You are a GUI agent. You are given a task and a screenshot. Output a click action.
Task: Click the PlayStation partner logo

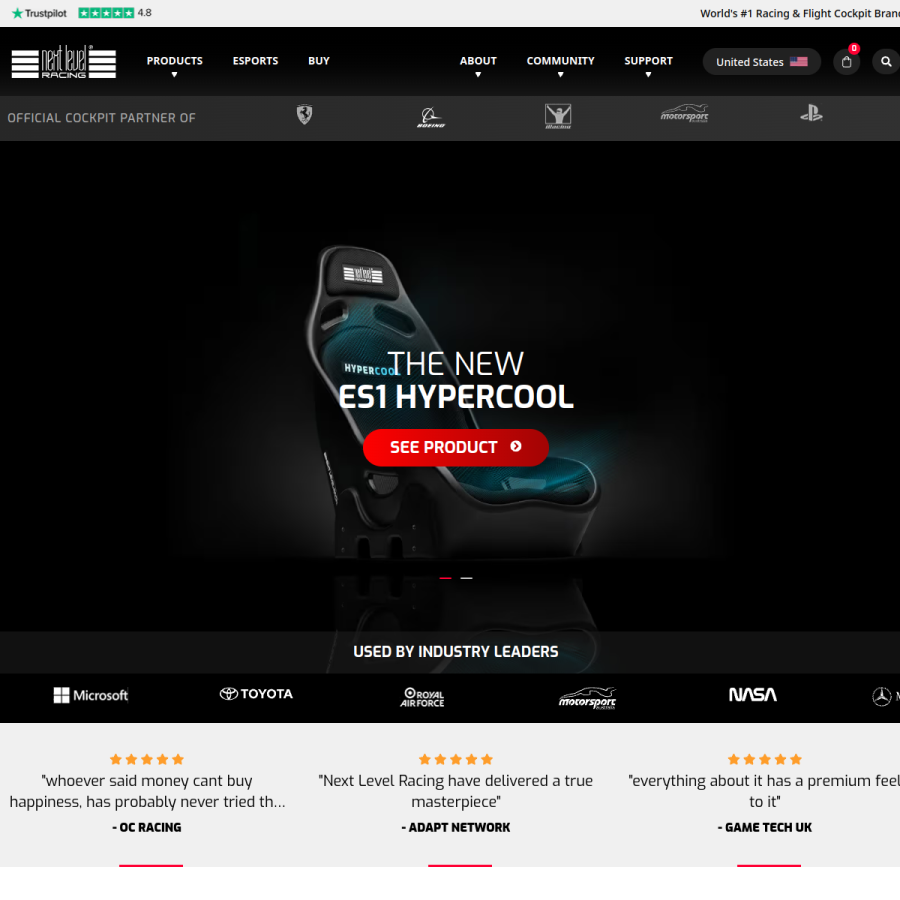[x=811, y=113]
